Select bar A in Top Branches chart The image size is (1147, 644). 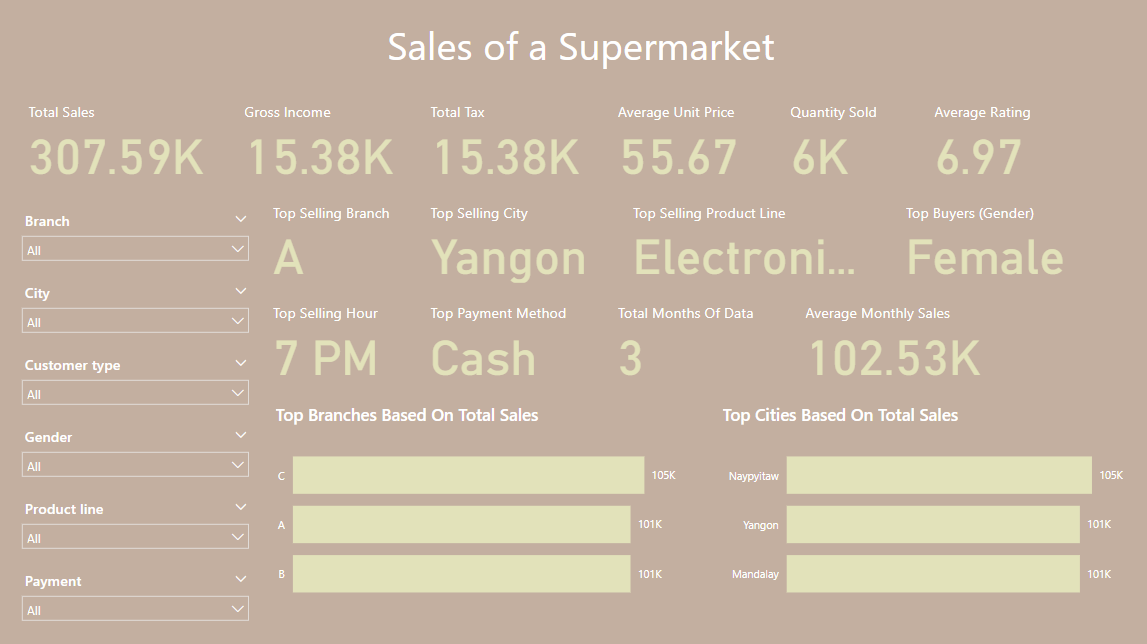(460, 524)
